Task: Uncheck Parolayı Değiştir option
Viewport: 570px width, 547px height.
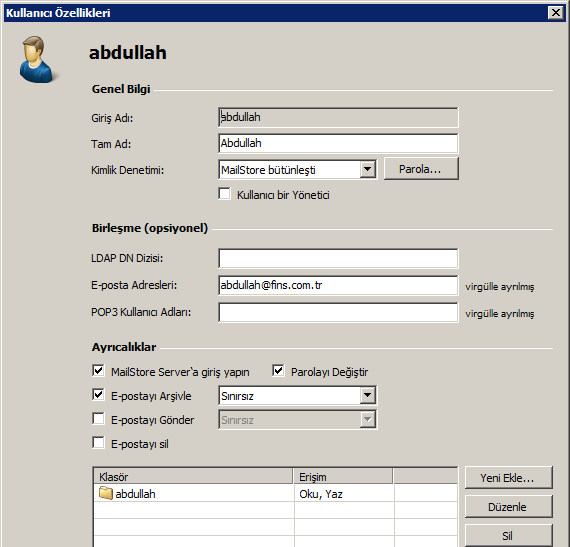Action: [x=278, y=371]
